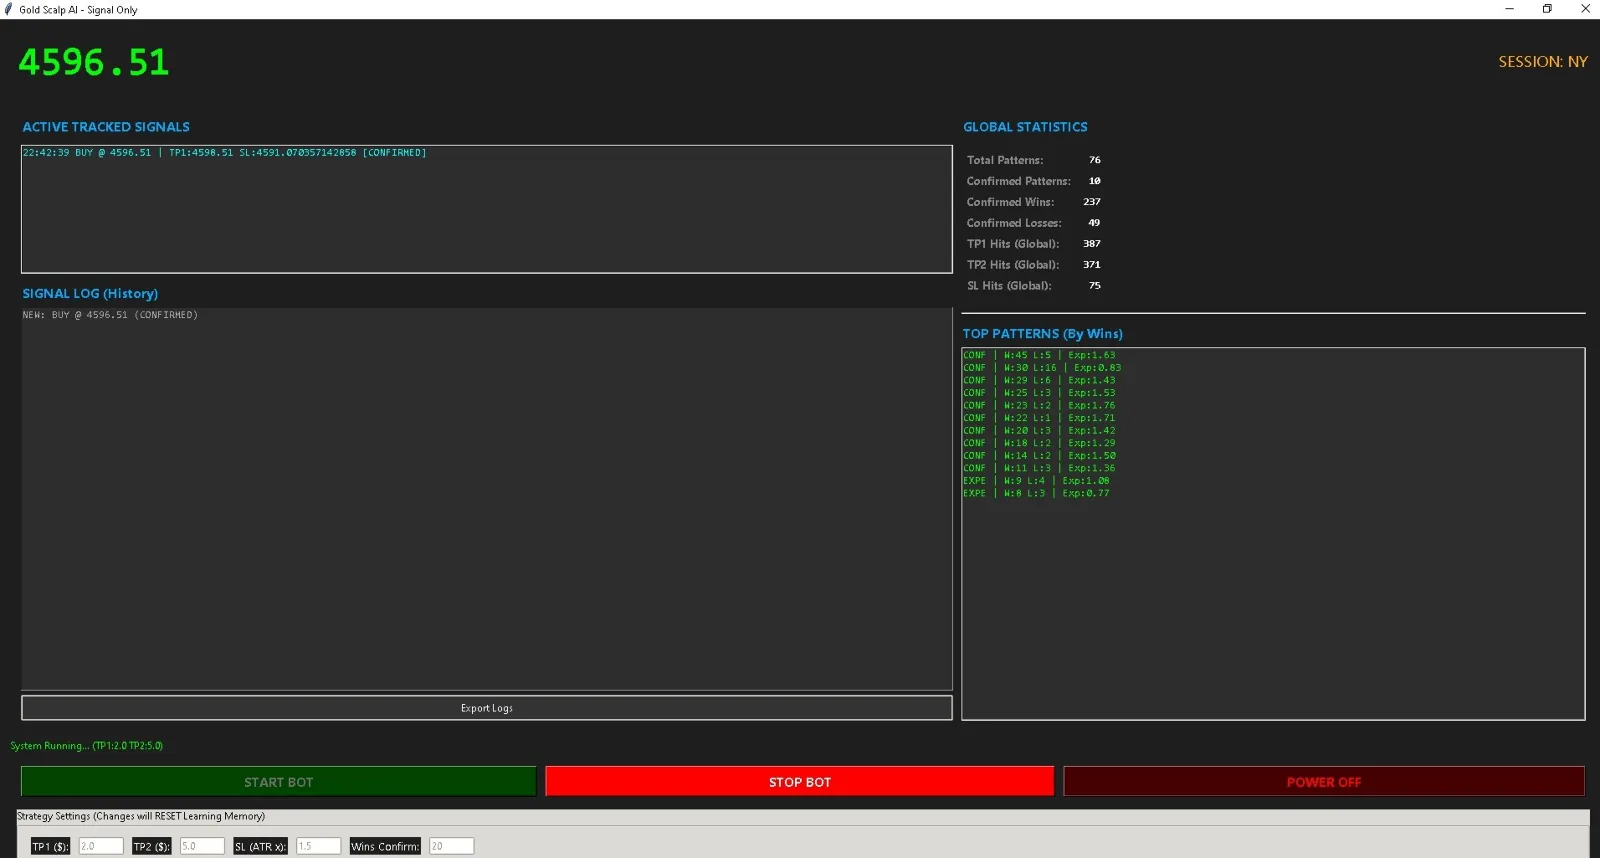Restore down the Gold Scalp AI window

point(1547,9)
